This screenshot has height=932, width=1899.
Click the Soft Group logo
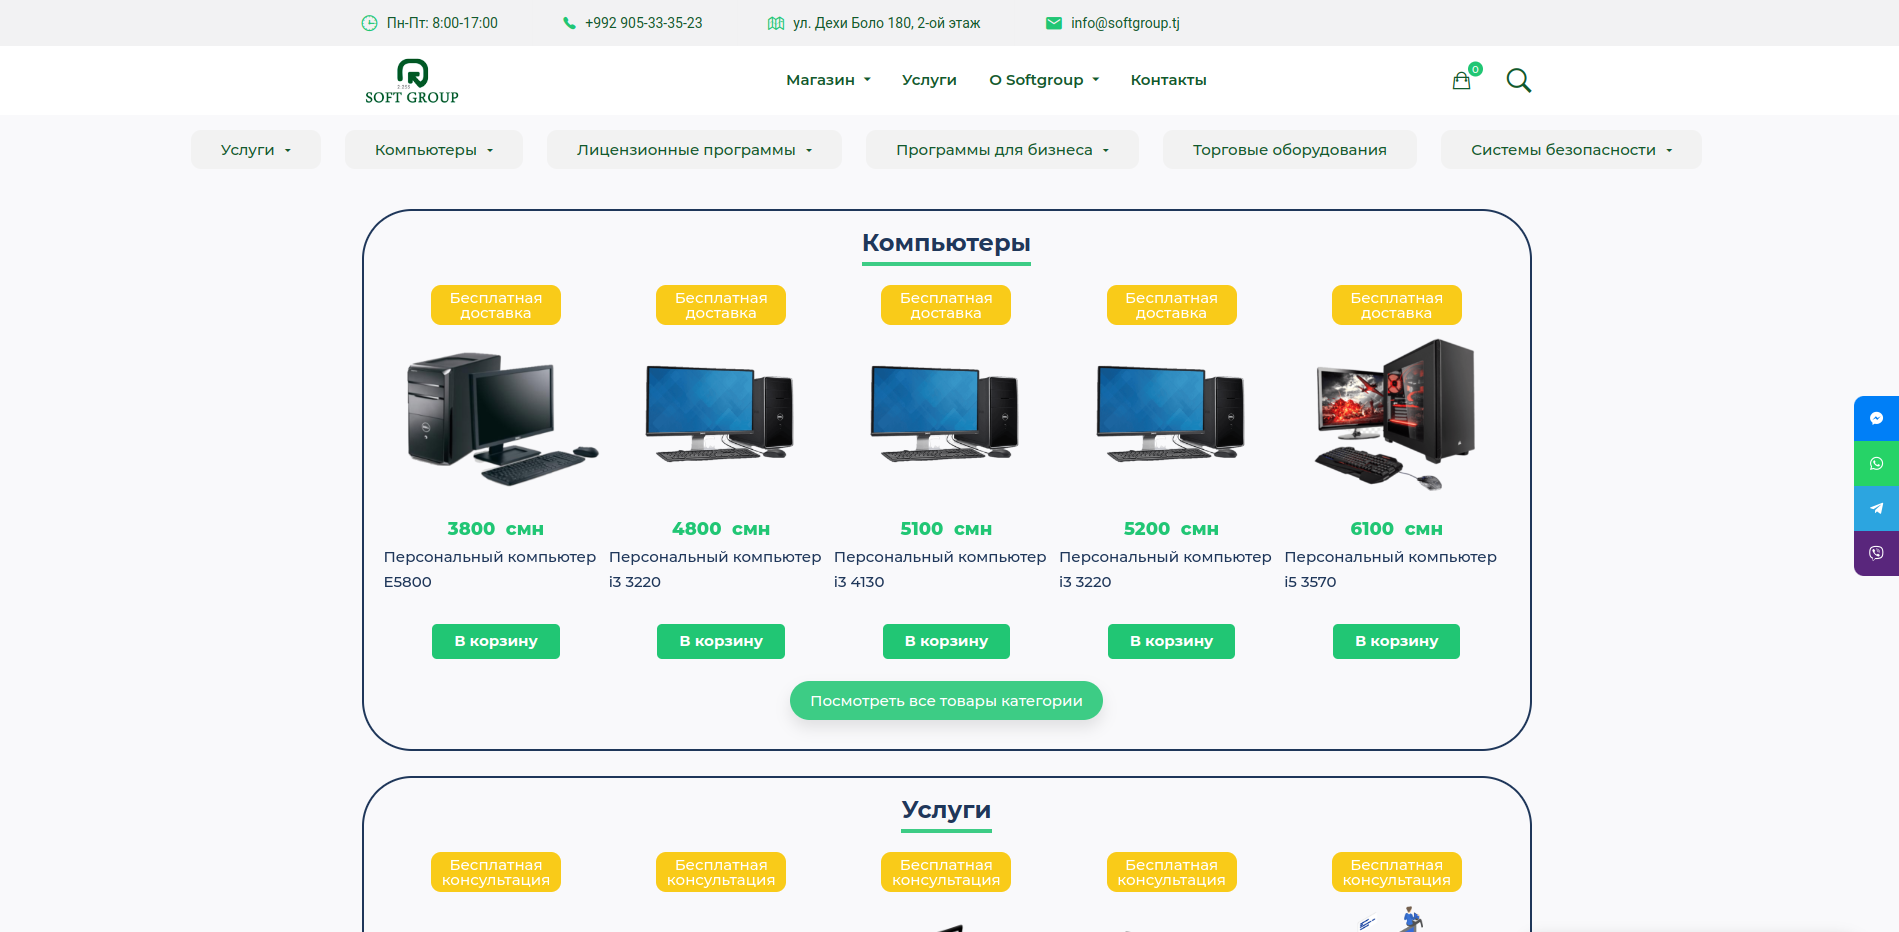(x=412, y=81)
